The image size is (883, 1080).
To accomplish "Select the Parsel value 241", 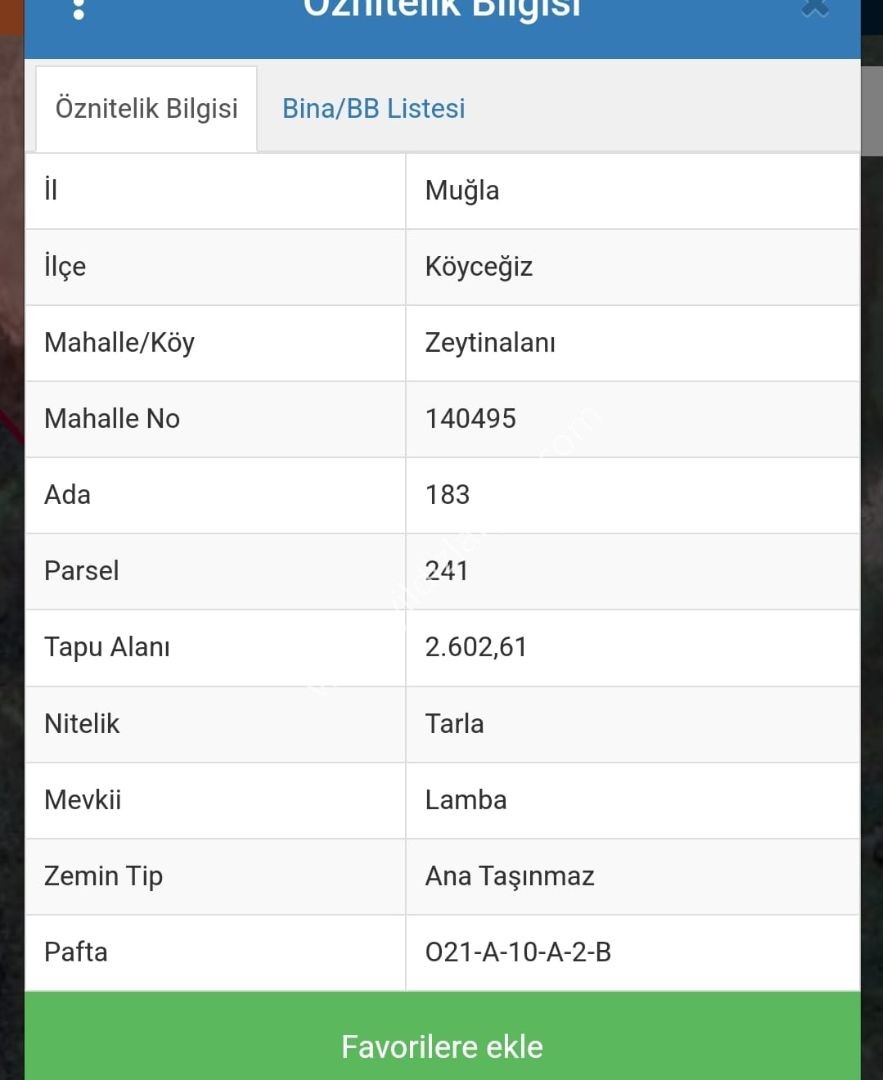I will [446, 571].
